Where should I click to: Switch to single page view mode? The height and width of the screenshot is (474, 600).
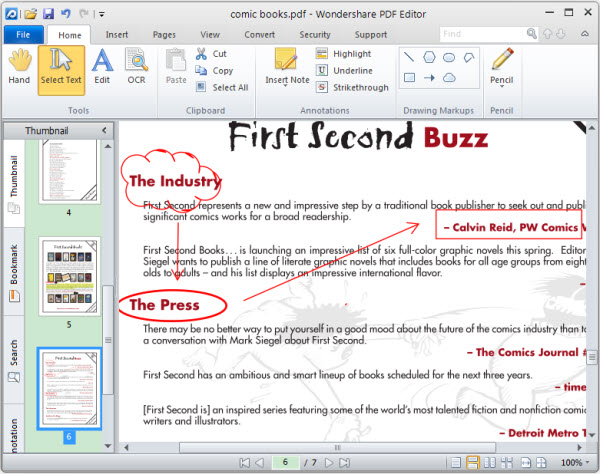coord(456,463)
